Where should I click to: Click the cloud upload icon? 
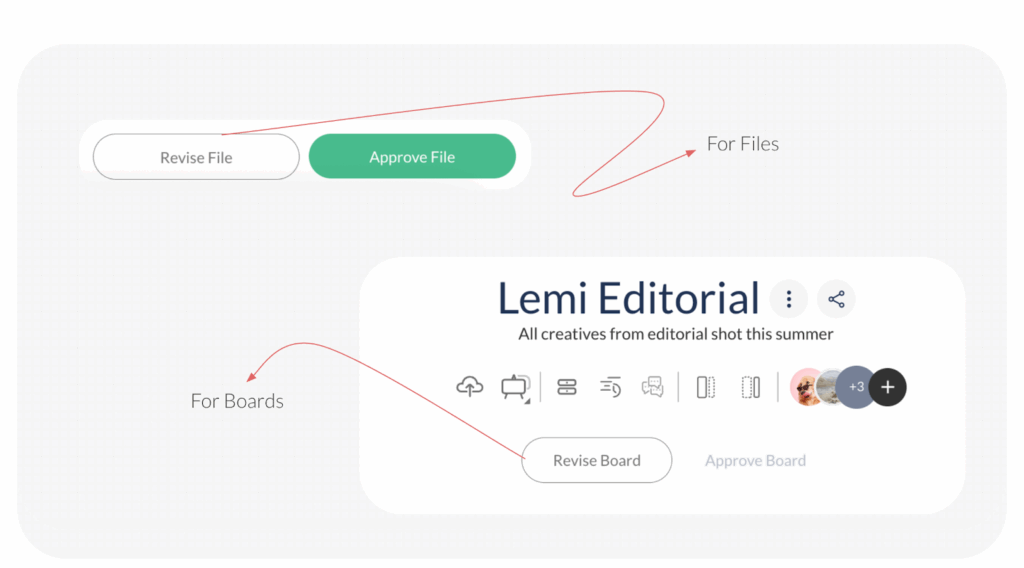[469, 387]
